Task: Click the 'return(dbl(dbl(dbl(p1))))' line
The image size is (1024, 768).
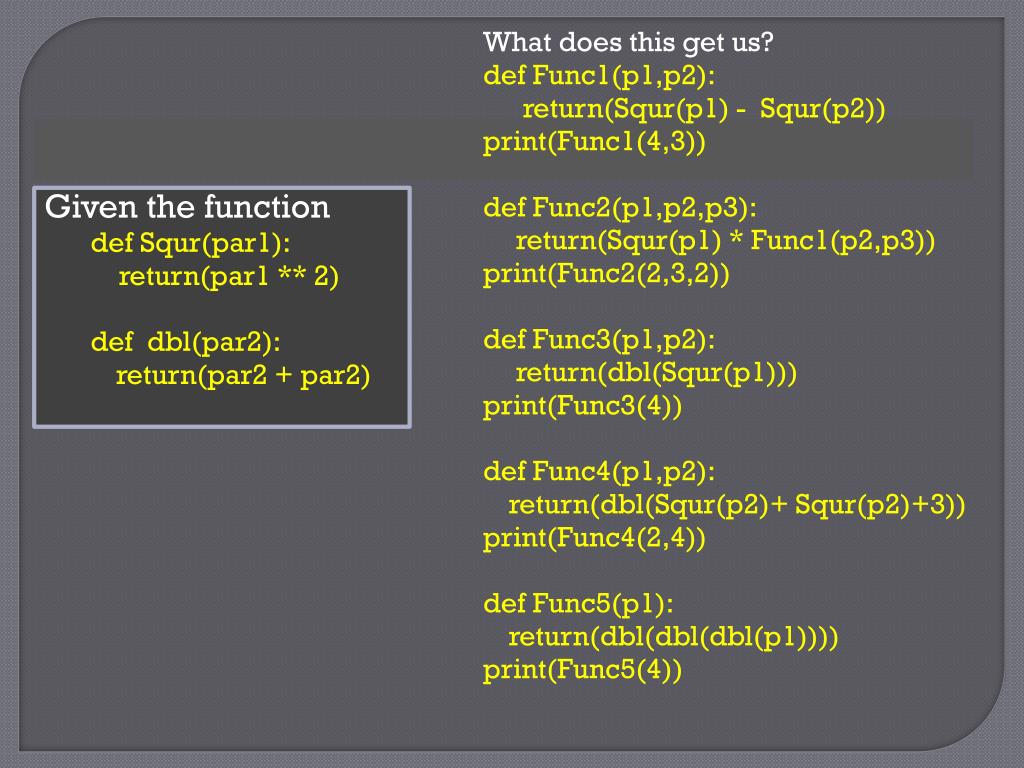Action: coord(673,637)
